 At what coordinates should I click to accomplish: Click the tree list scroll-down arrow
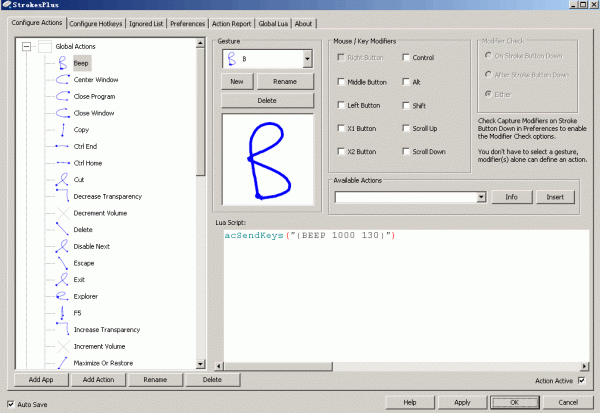point(200,364)
